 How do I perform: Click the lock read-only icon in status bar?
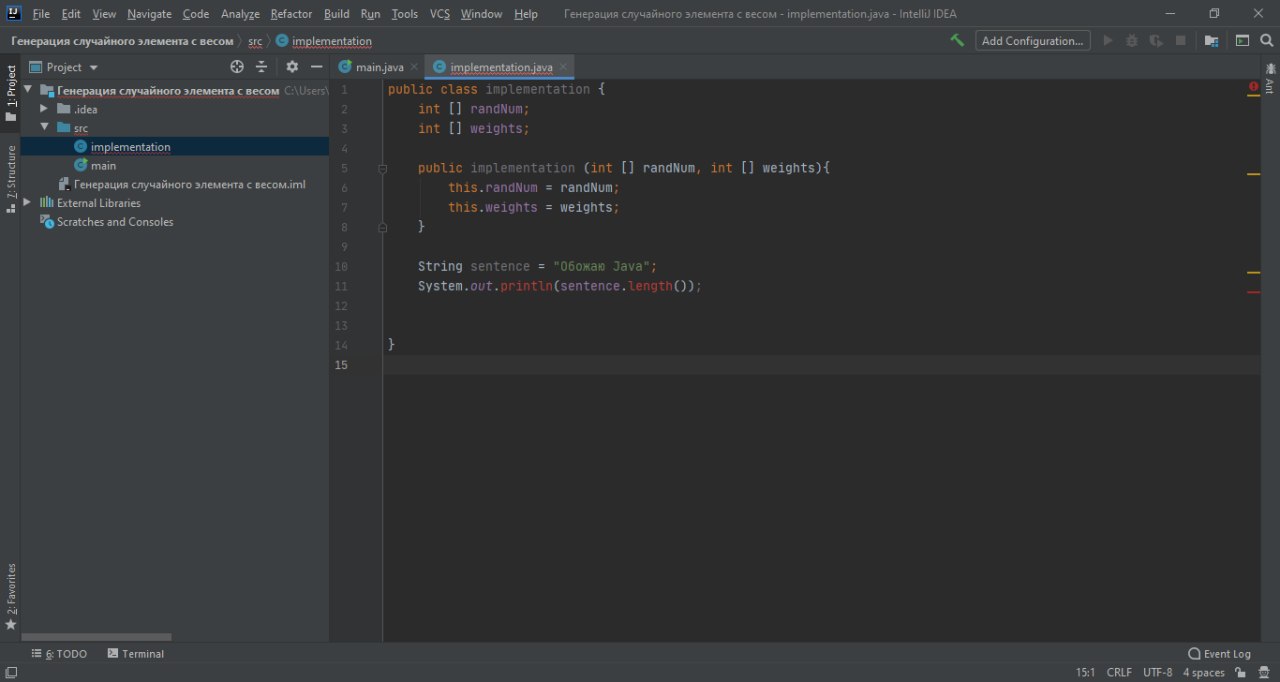(x=1242, y=673)
